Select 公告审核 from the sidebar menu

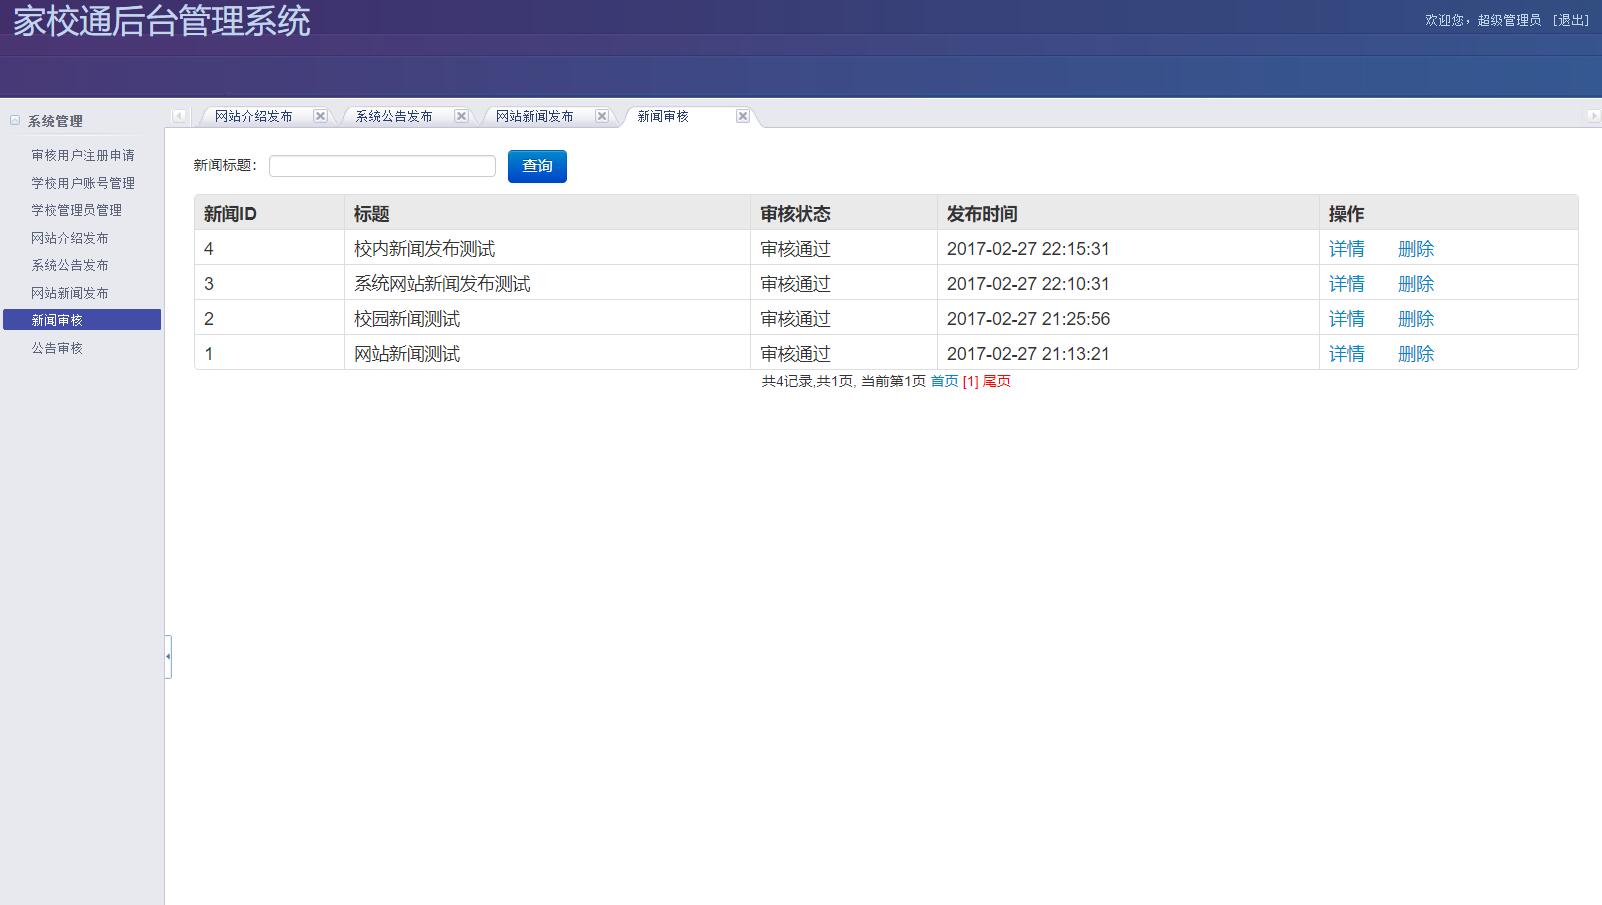56,348
